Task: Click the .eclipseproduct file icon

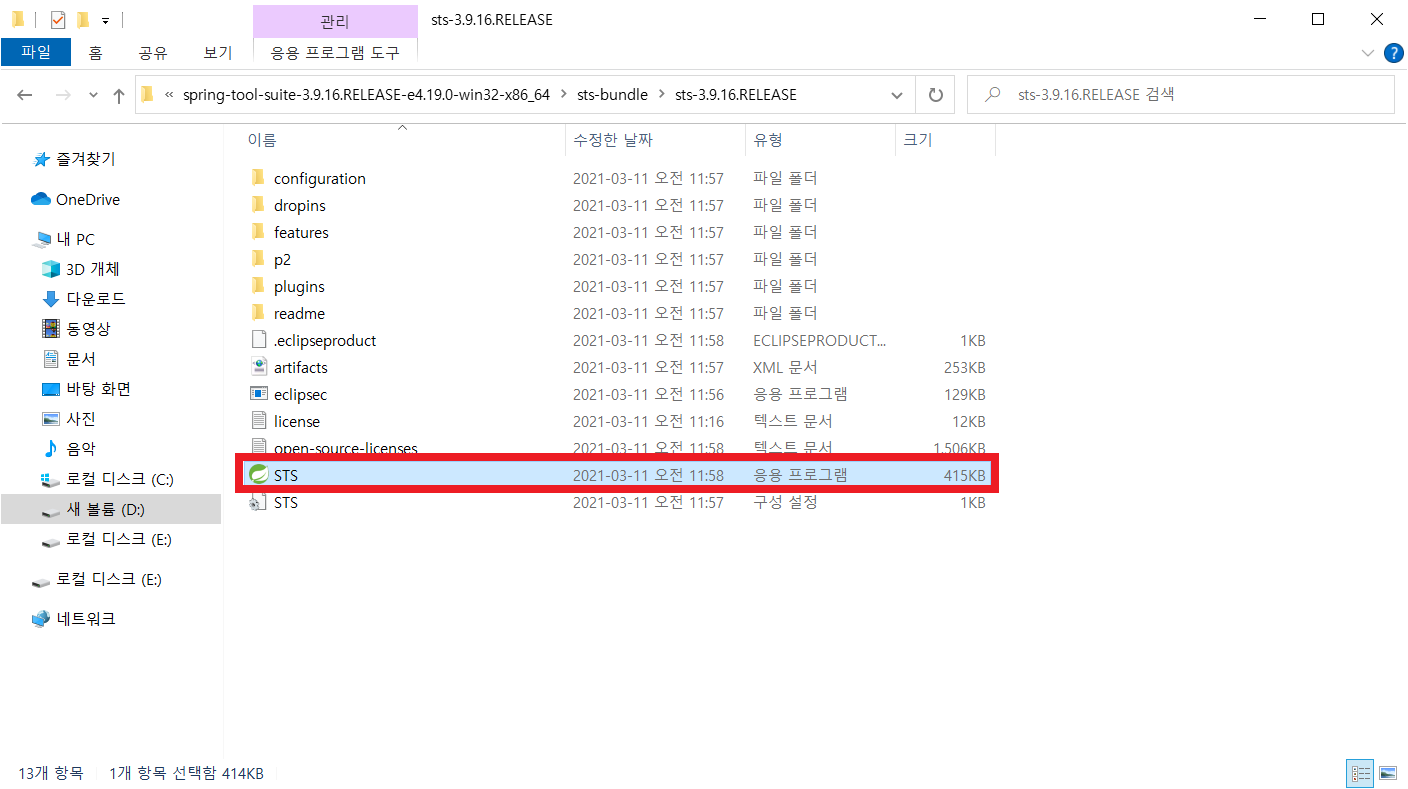Action: (x=258, y=340)
